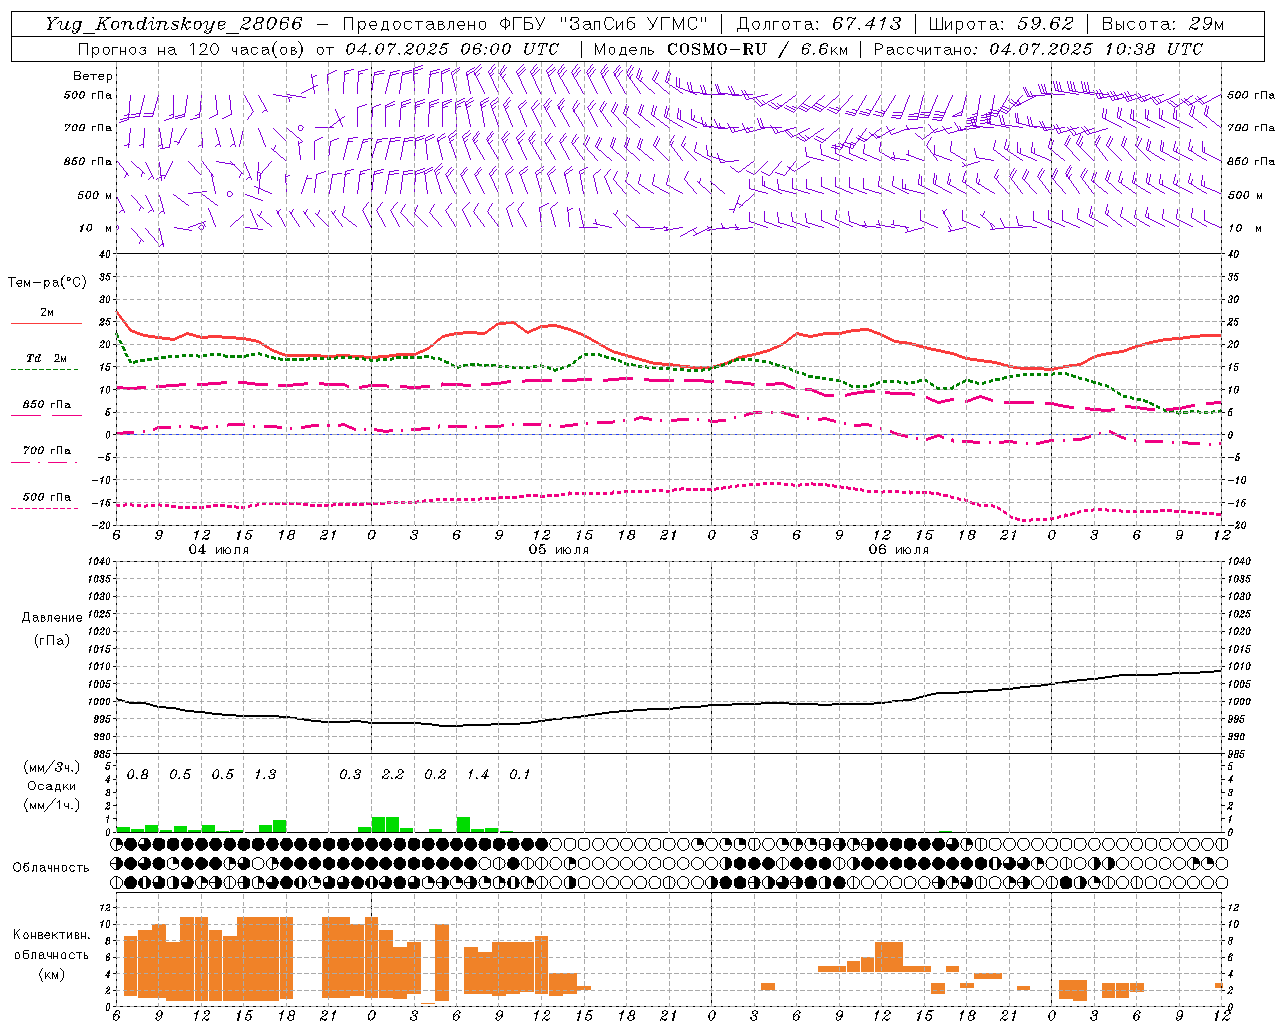Click the station title Yug_Kondinskoye_28066
Screen dimensions: 1280x1024
coord(174,24)
